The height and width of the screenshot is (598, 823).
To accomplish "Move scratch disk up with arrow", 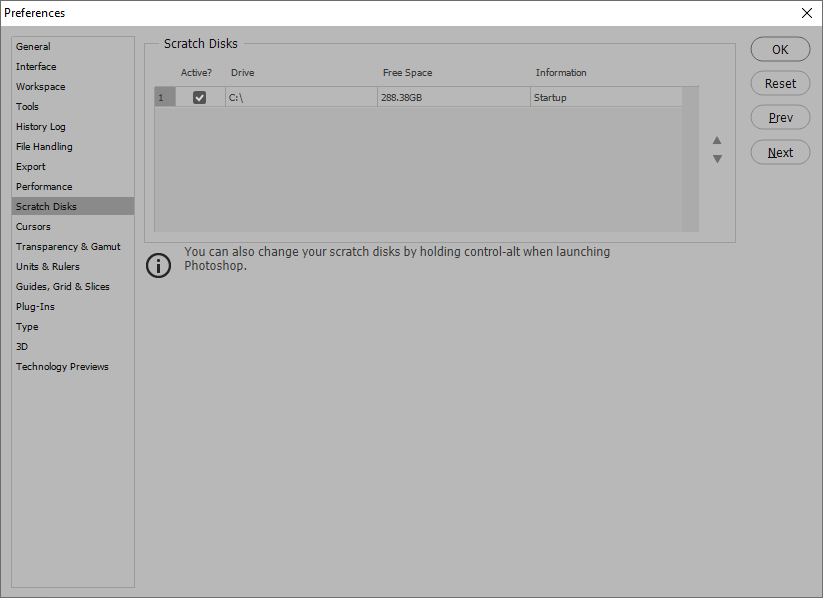I will 717,140.
